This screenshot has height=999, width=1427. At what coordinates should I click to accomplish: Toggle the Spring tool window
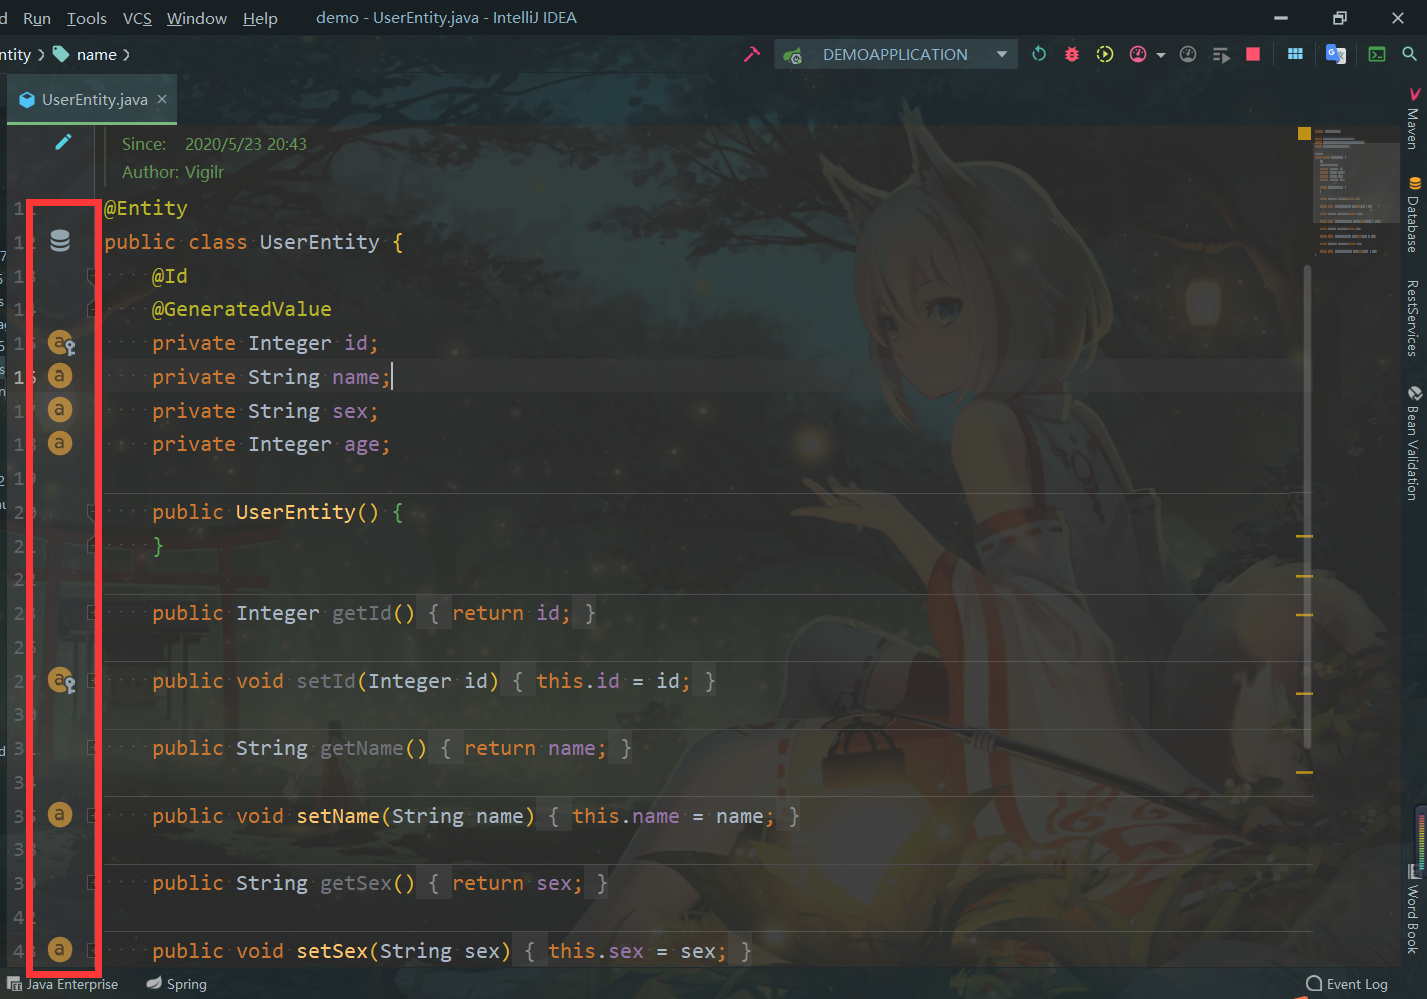(x=177, y=984)
